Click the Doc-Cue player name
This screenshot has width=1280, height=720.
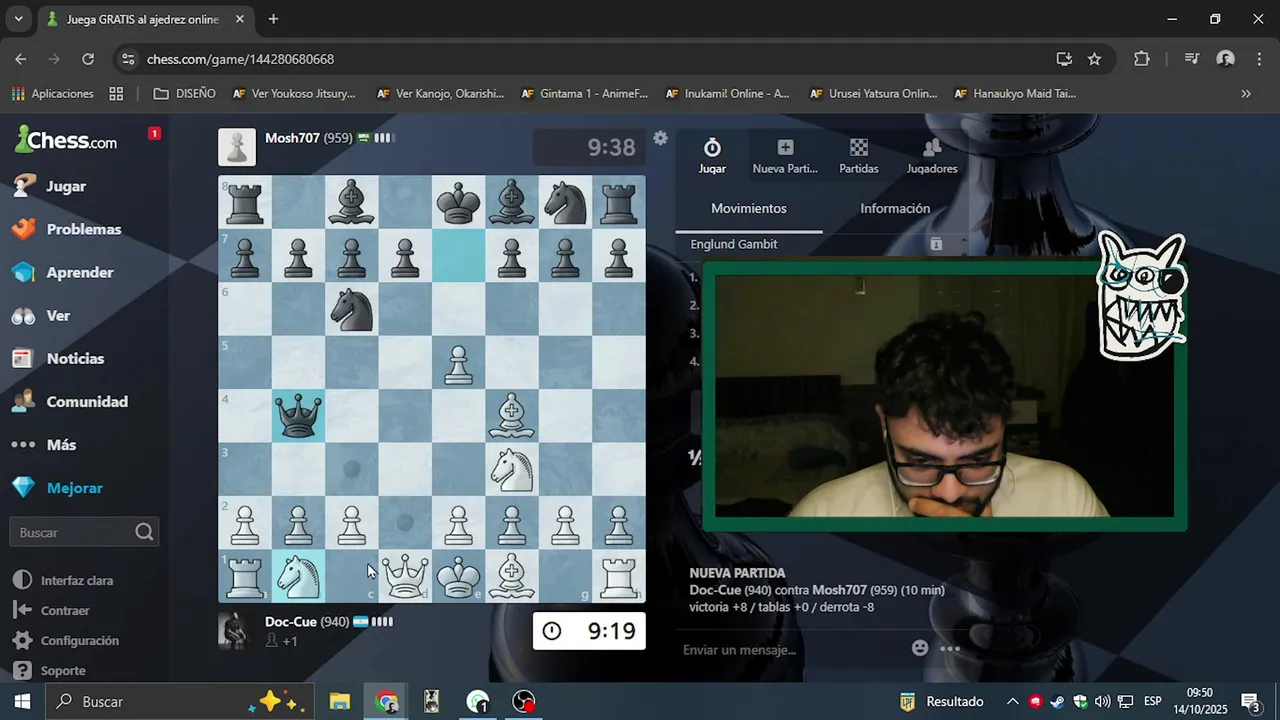coord(290,621)
